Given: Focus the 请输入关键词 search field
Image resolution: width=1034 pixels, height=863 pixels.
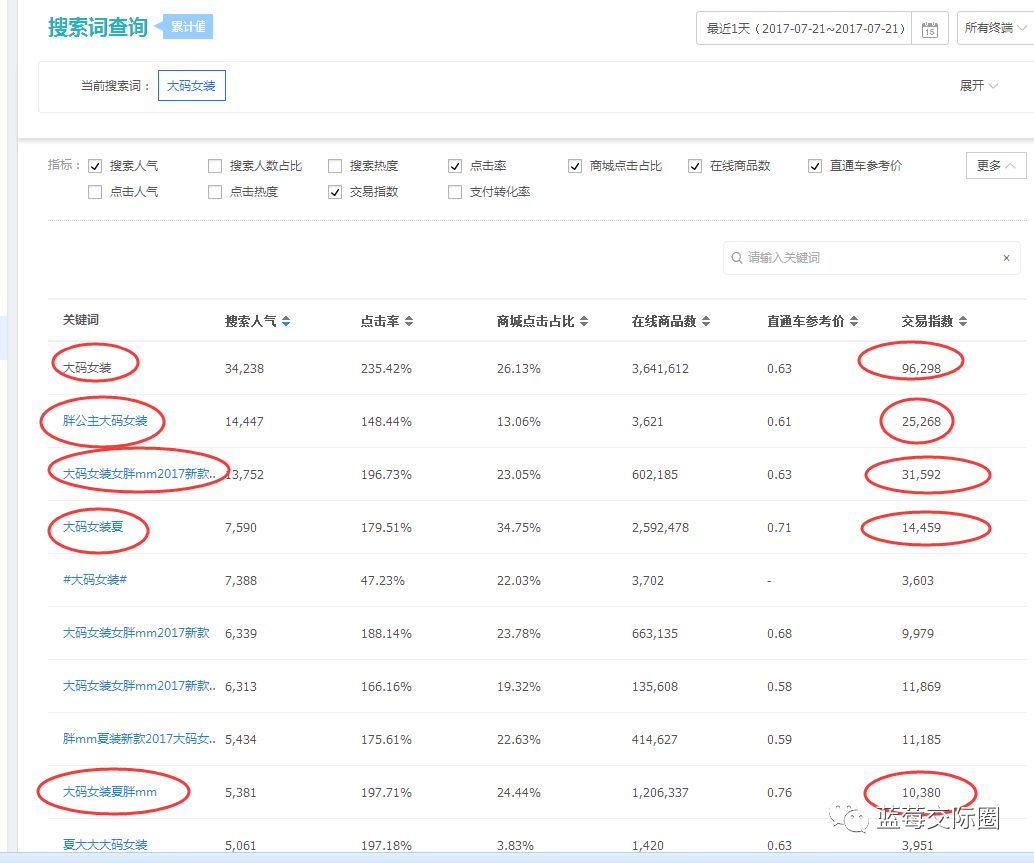Looking at the screenshot, I should (871, 258).
